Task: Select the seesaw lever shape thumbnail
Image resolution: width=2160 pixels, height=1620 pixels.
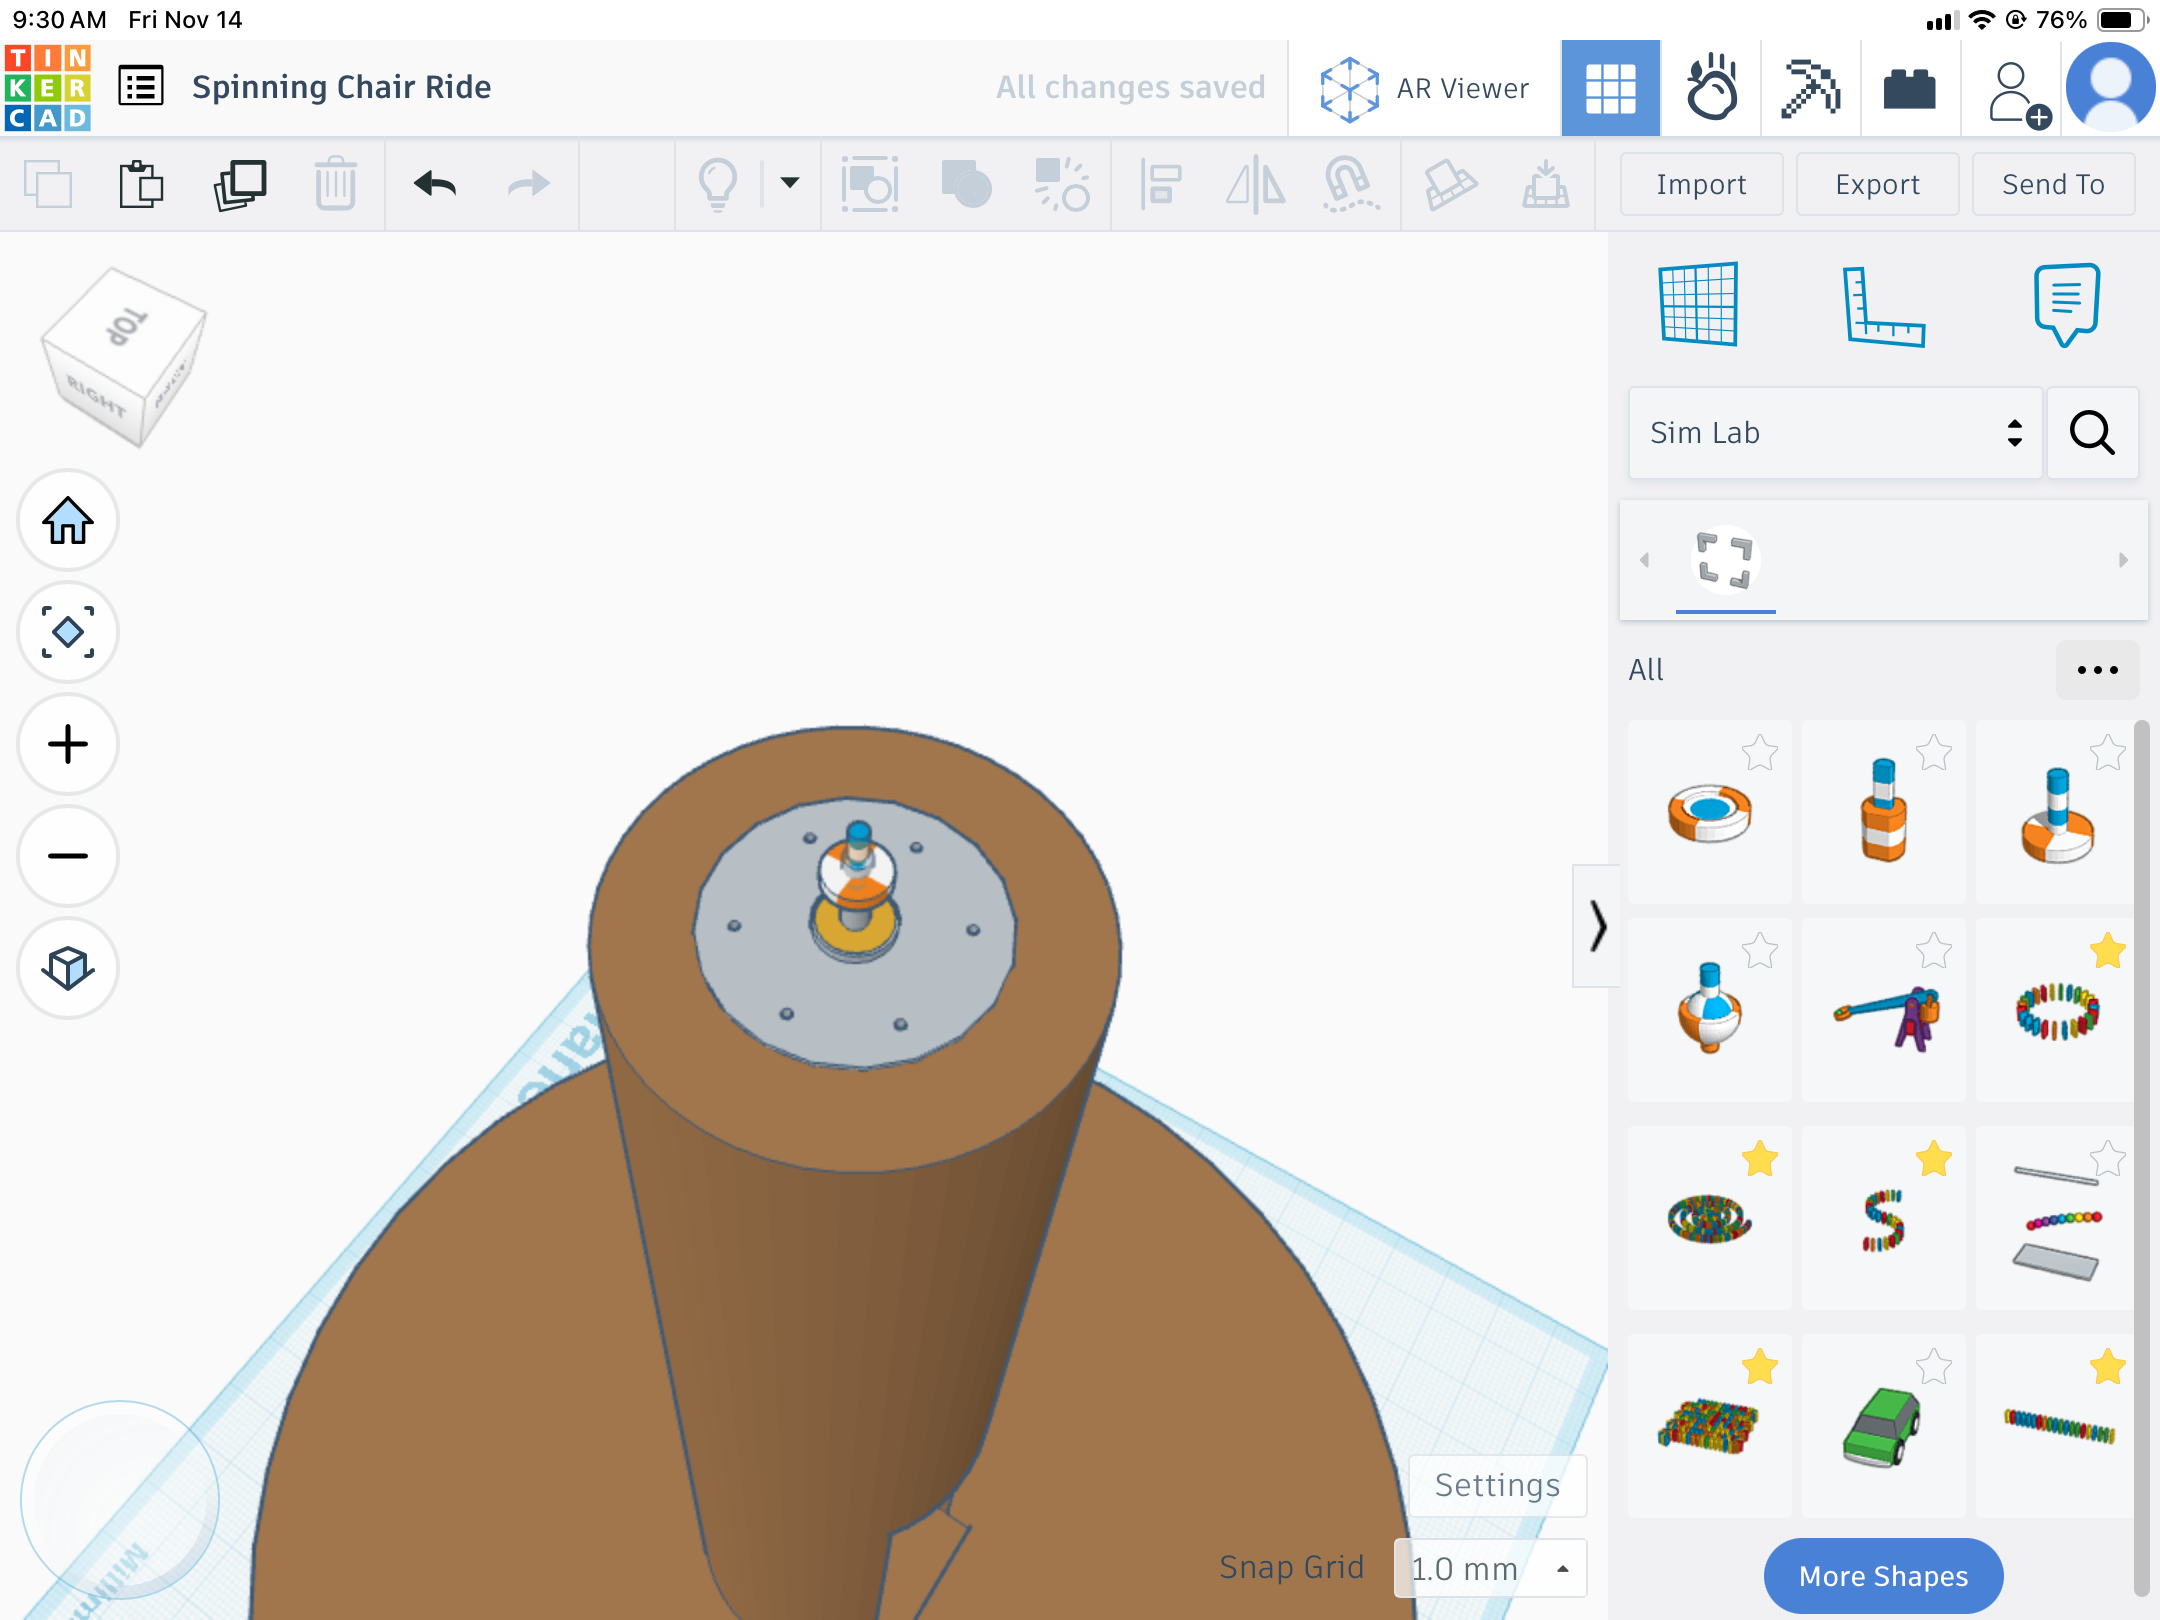Action: tap(1883, 1010)
